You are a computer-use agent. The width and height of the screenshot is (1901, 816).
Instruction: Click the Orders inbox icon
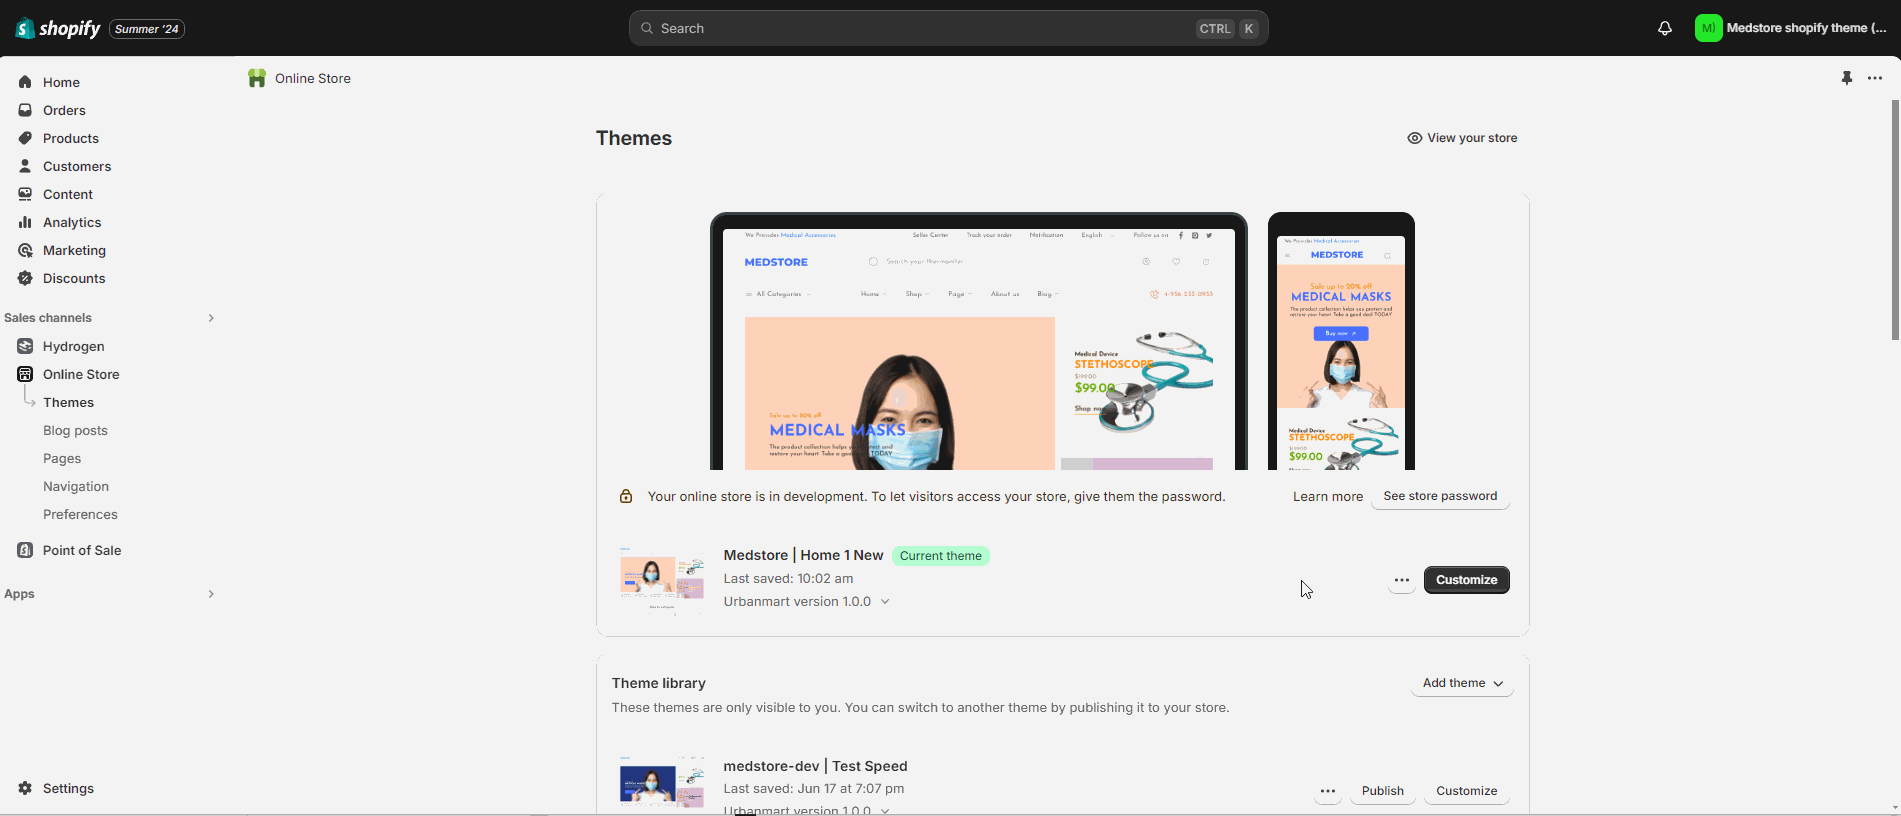25,110
